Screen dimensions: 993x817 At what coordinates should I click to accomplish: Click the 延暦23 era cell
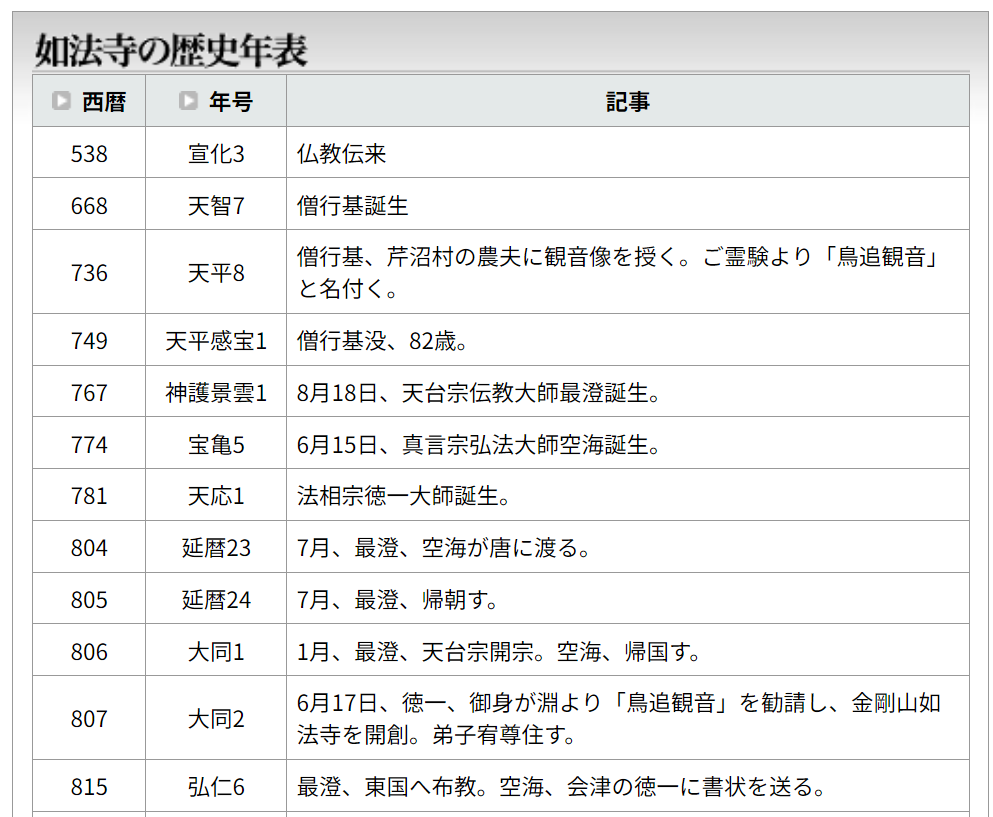pyautogui.click(x=216, y=547)
